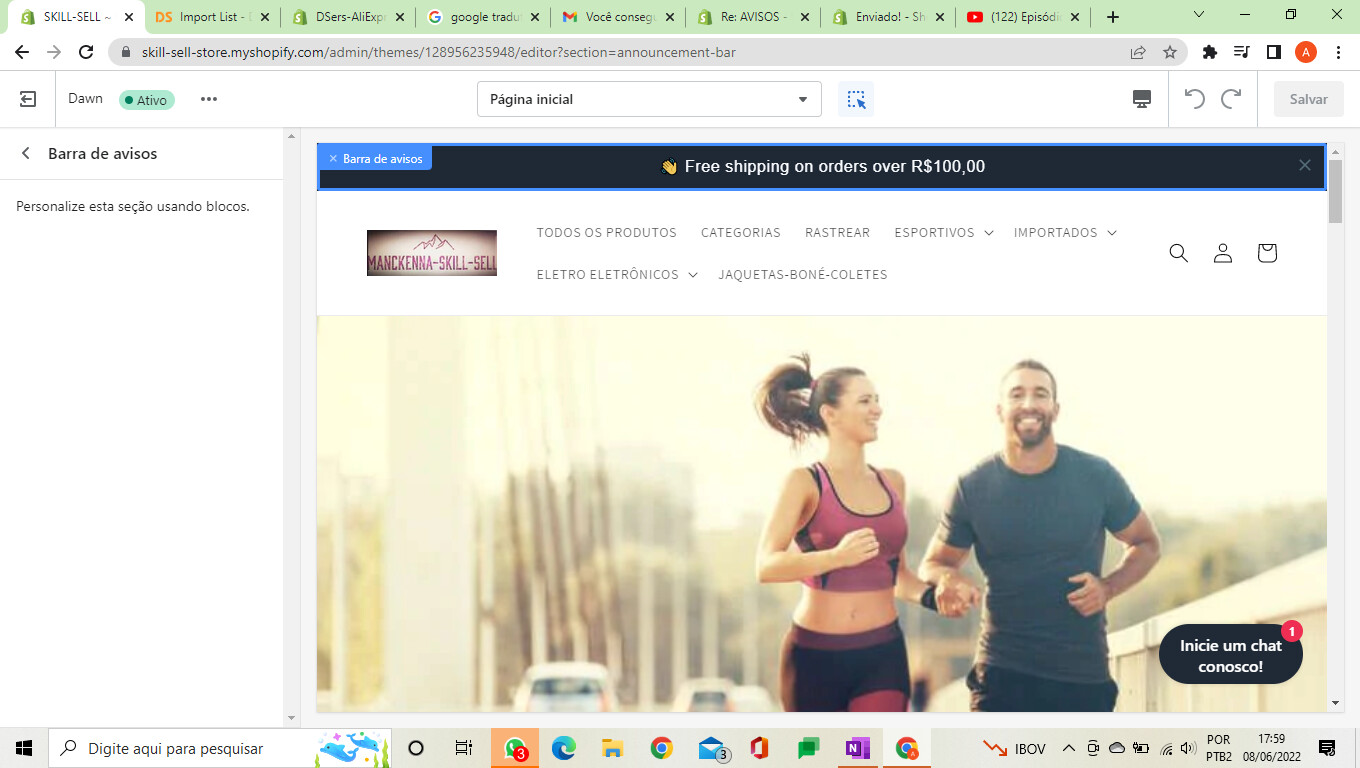Switch to the DSers-AliExpress tab
The width and height of the screenshot is (1360, 768).
click(x=346, y=17)
